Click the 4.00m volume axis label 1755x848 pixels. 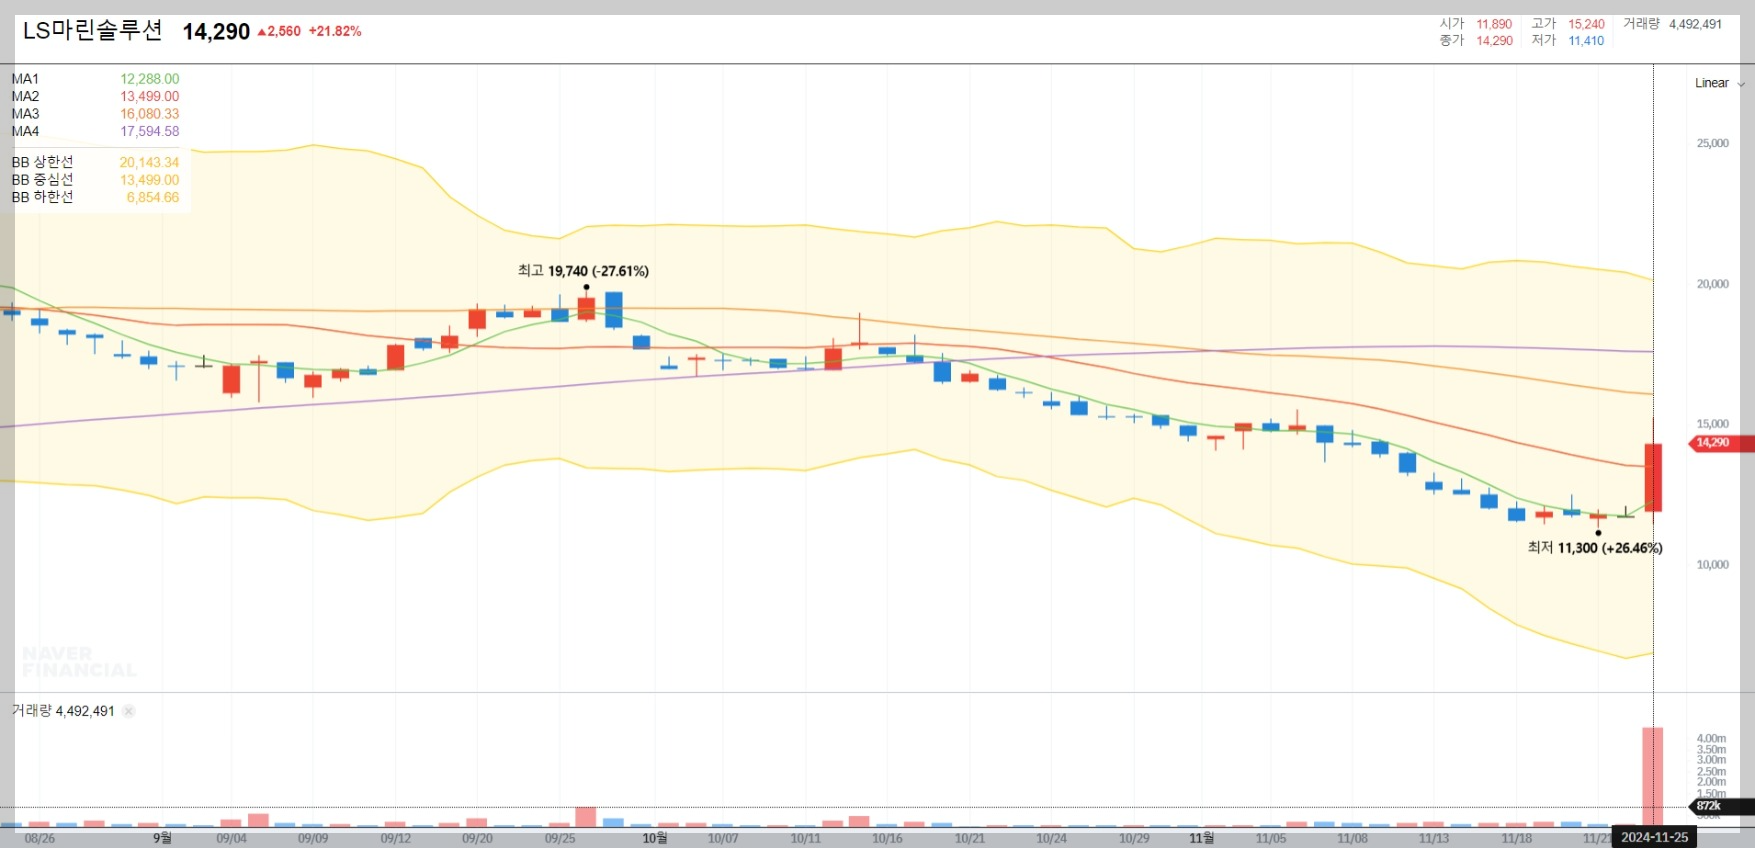(x=1711, y=738)
